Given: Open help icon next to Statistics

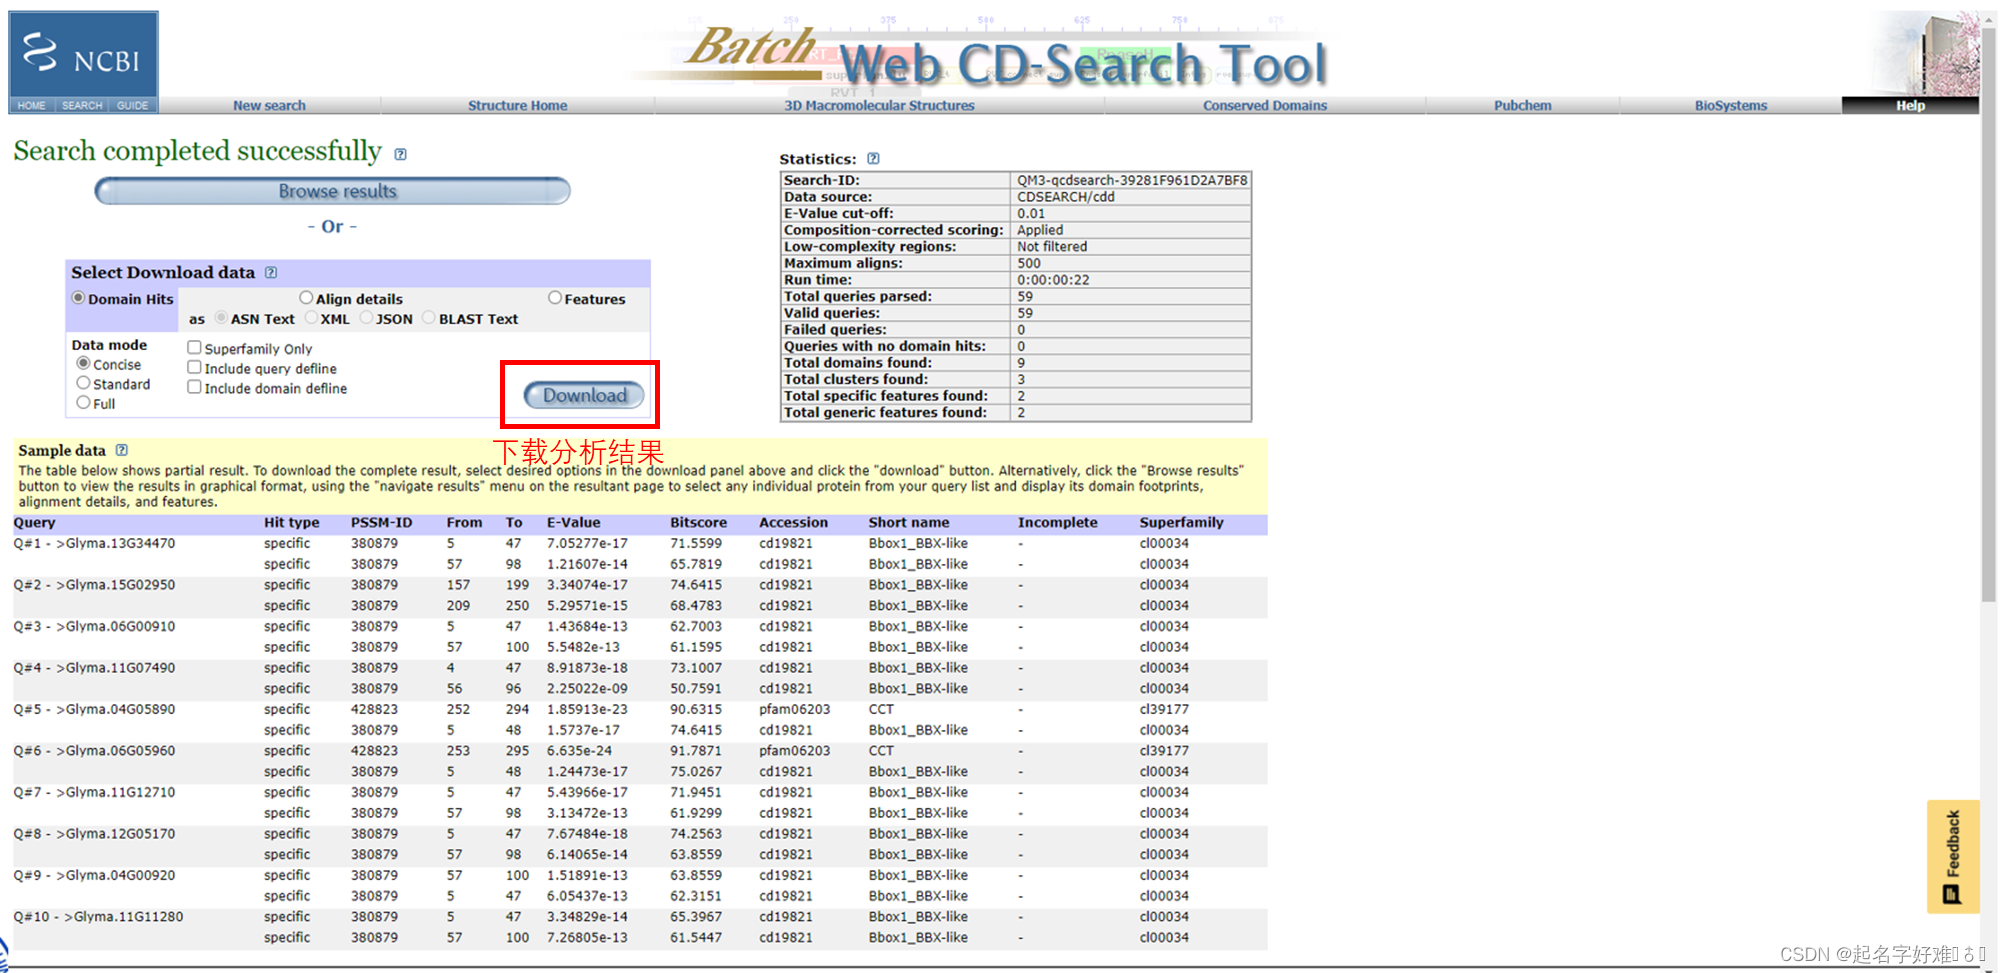Looking at the screenshot, I should click(873, 158).
